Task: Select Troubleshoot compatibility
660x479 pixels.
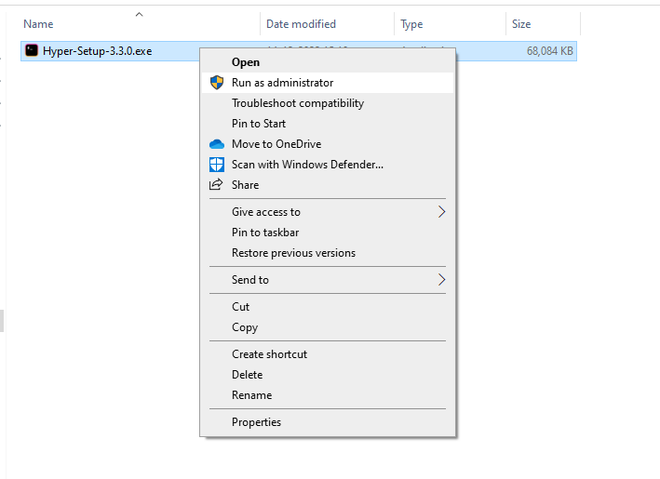Action: click(298, 103)
